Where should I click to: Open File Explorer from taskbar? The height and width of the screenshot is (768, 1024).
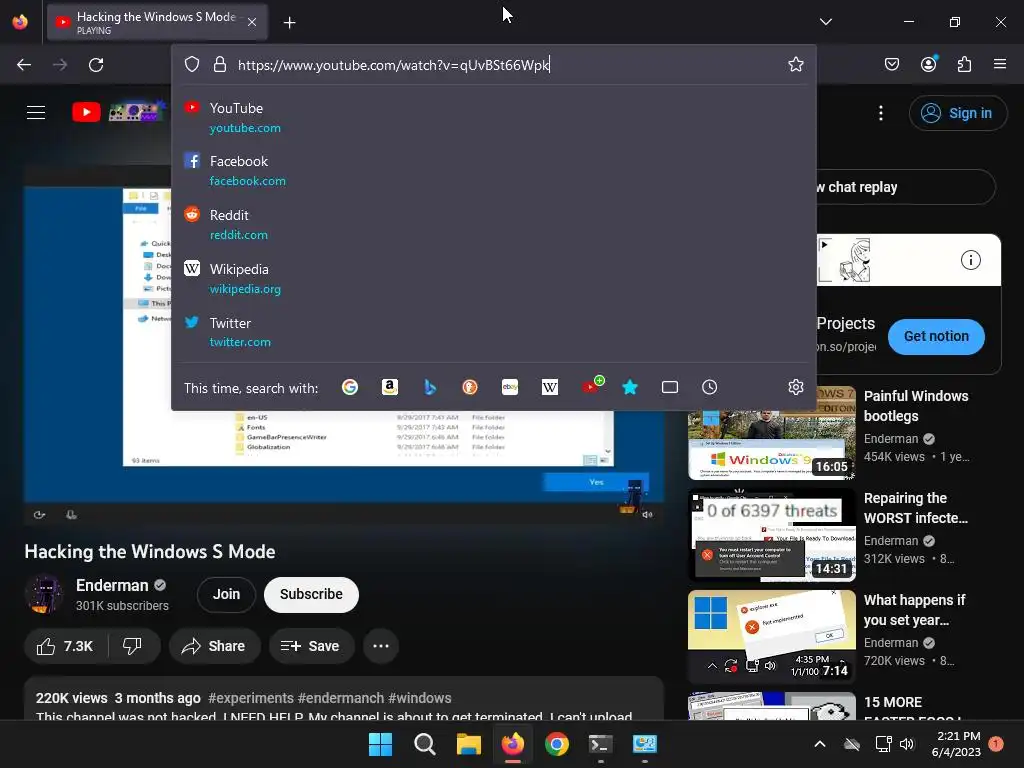click(468, 744)
